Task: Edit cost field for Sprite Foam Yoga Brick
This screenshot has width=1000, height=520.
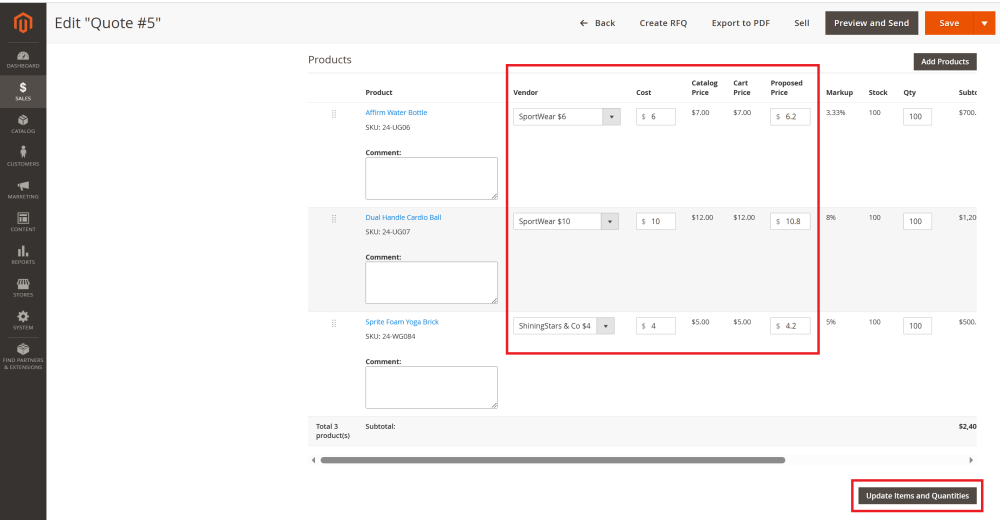Action: [x=656, y=326]
